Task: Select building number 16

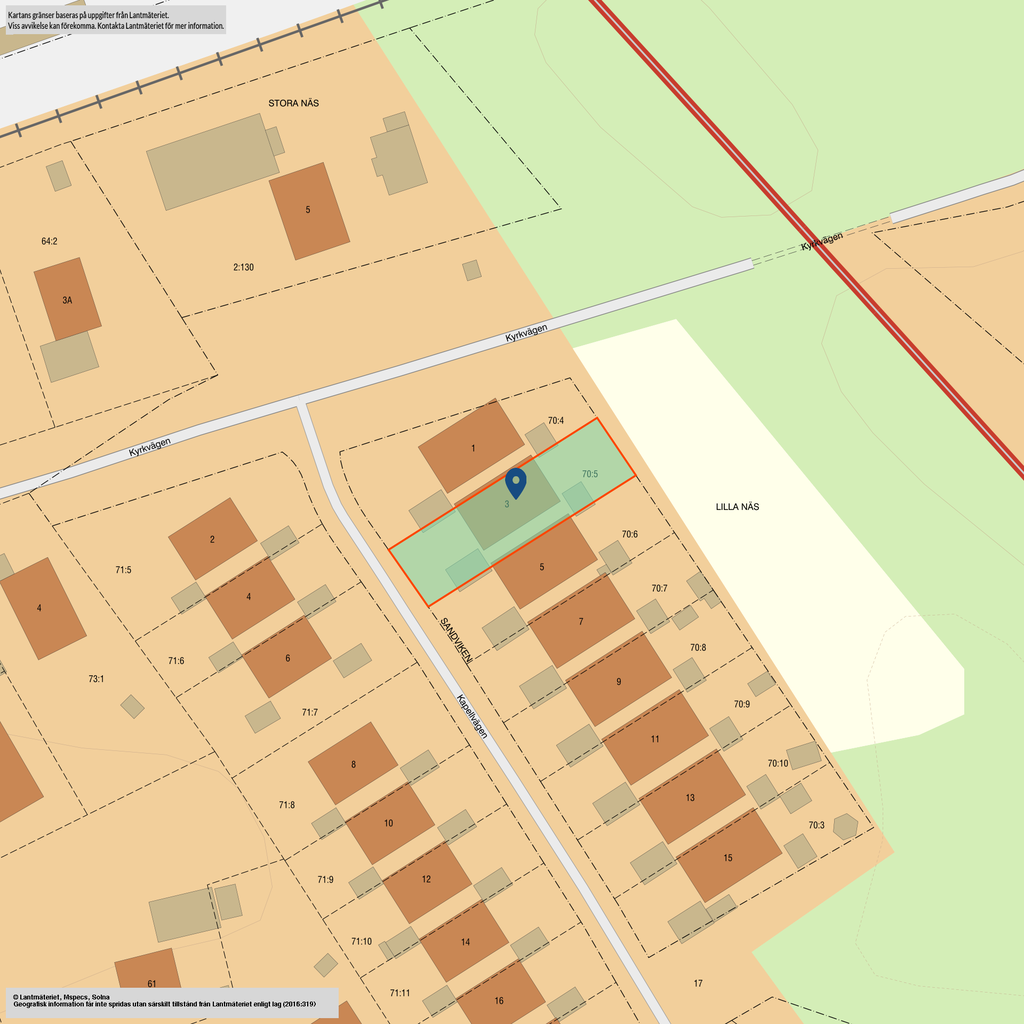Action: pos(499,999)
